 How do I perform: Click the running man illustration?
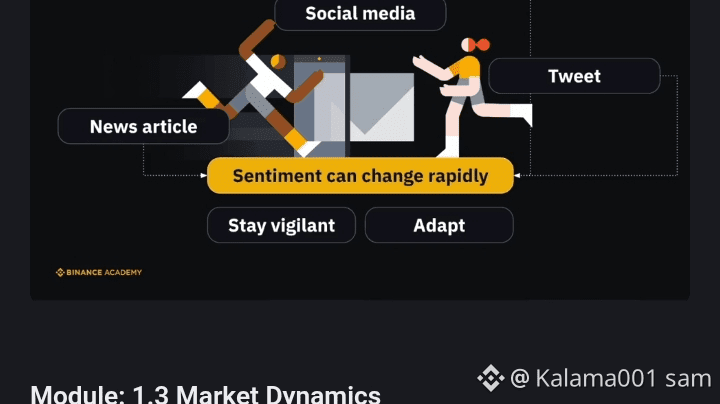pos(255,88)
